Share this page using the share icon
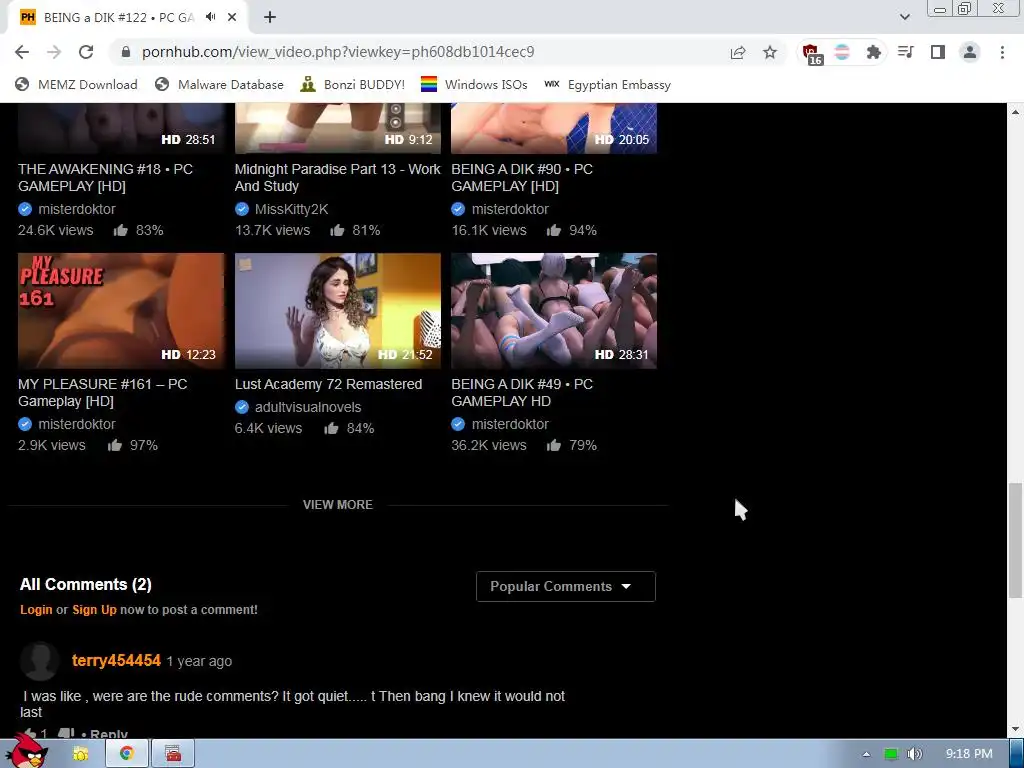The height and width of the screenshot is (768, 1024). tap(738, 52)
